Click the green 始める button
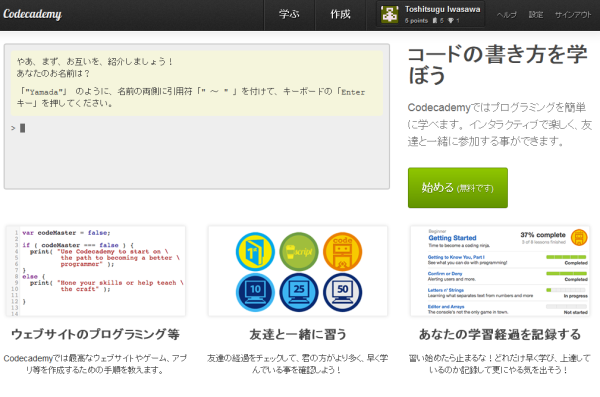The height and width of the screenshot is (397, 600). point(458,188)
